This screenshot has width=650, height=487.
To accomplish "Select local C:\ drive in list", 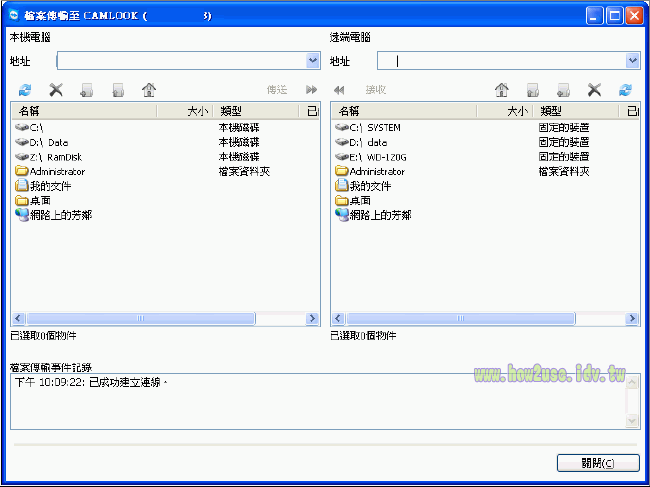I will (36, 128).
